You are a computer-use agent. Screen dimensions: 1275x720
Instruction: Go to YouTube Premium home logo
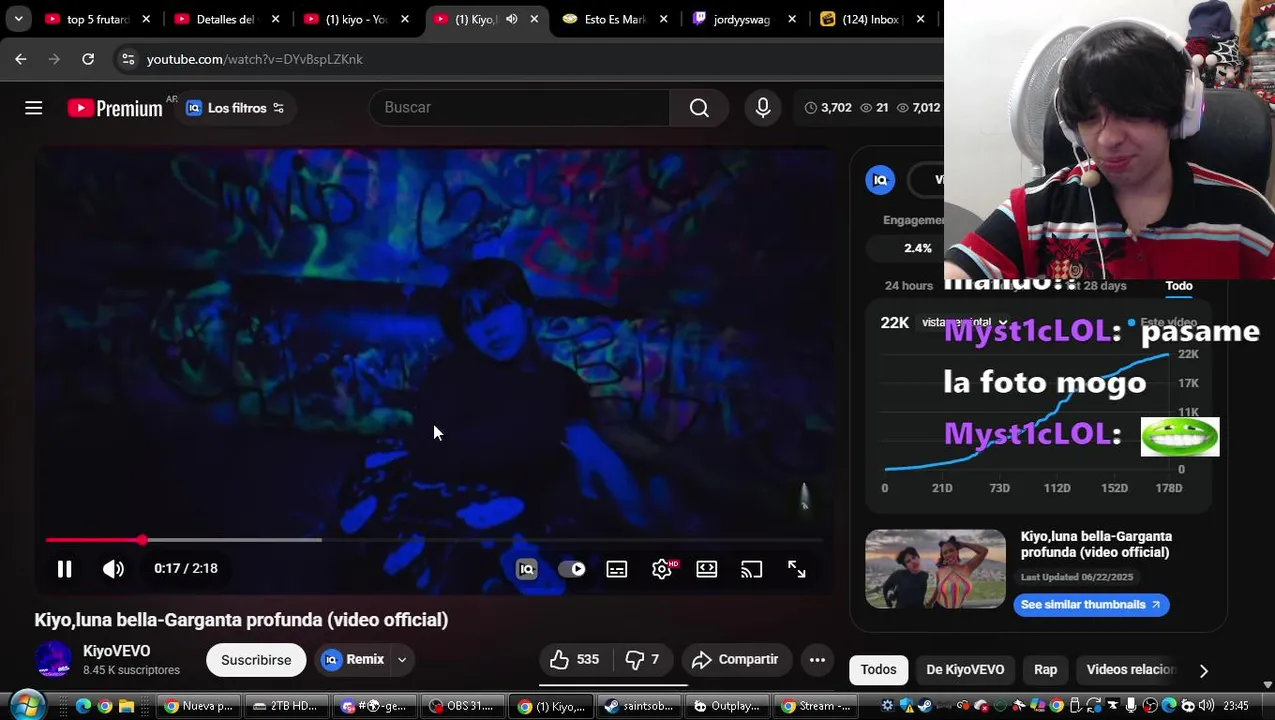pos(115,108)
